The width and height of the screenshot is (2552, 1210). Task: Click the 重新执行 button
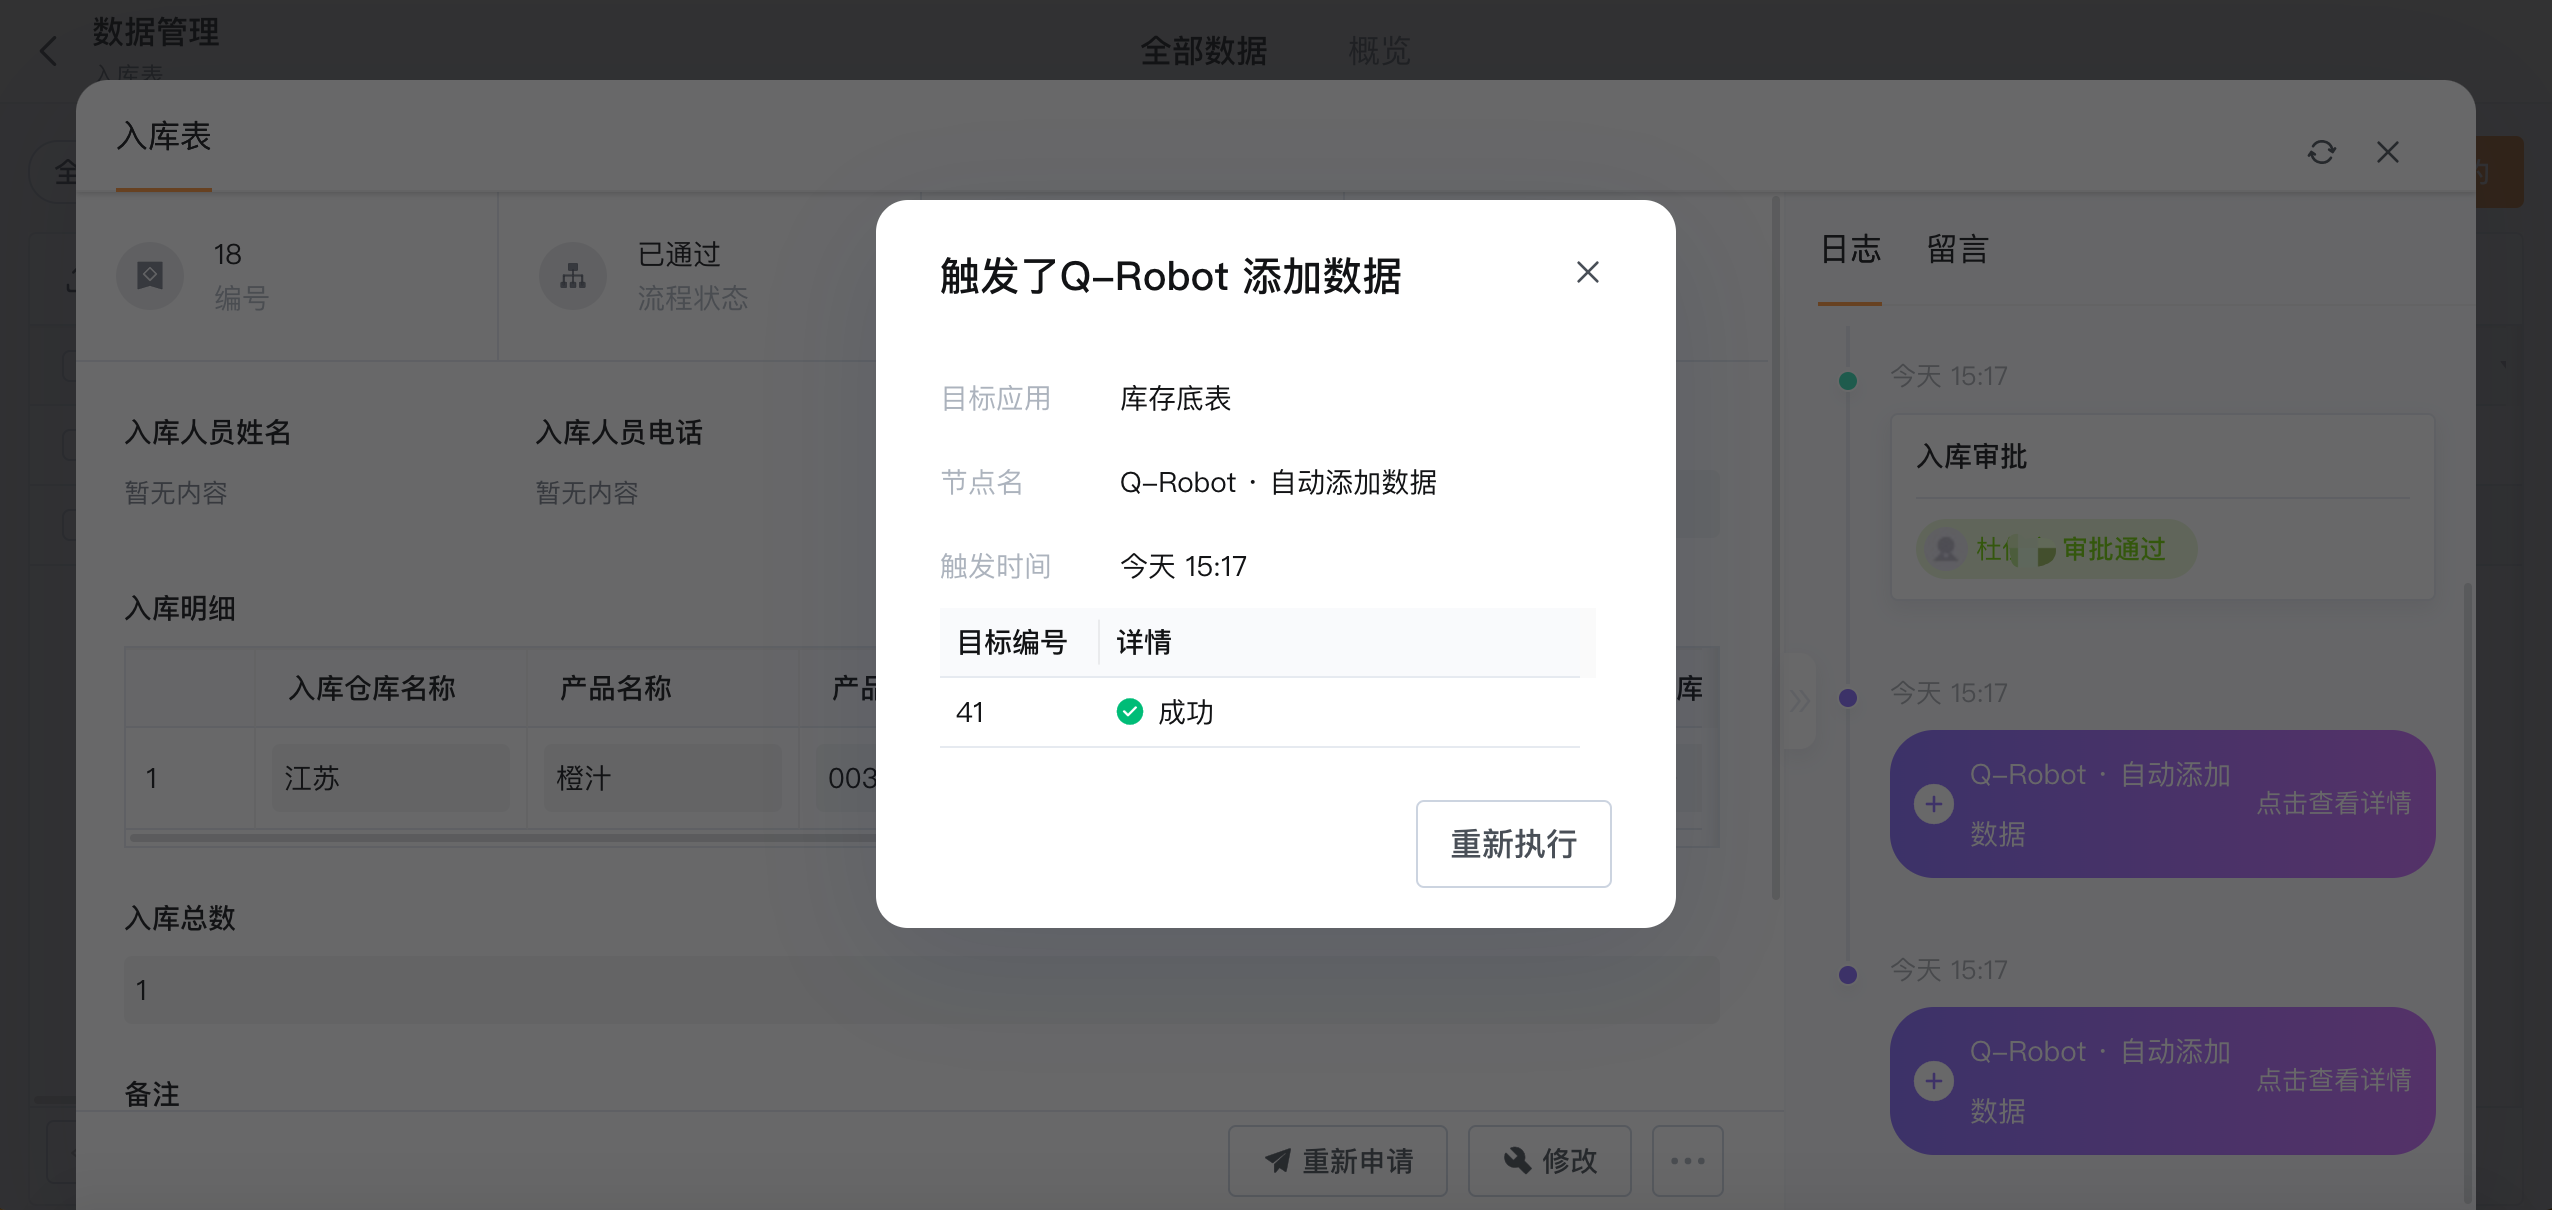click(x=1513, y=843)
